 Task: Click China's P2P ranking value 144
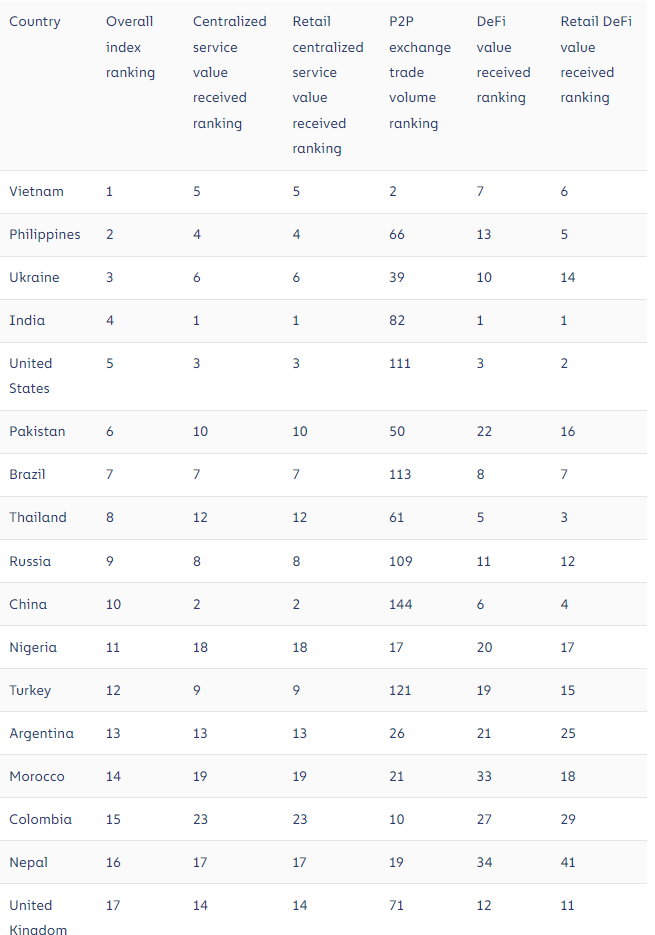coord(400,604)
